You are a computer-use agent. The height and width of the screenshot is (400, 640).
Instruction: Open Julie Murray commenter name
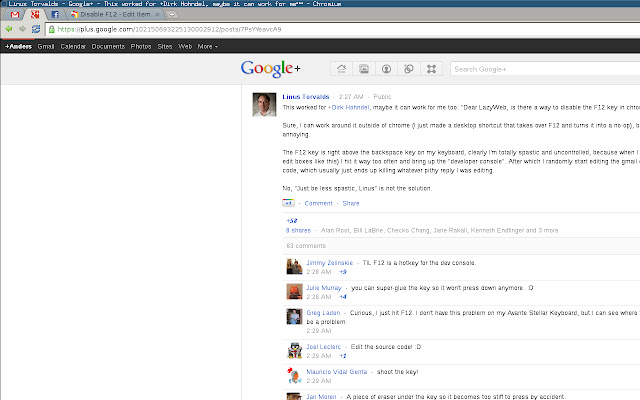(324, 288)
